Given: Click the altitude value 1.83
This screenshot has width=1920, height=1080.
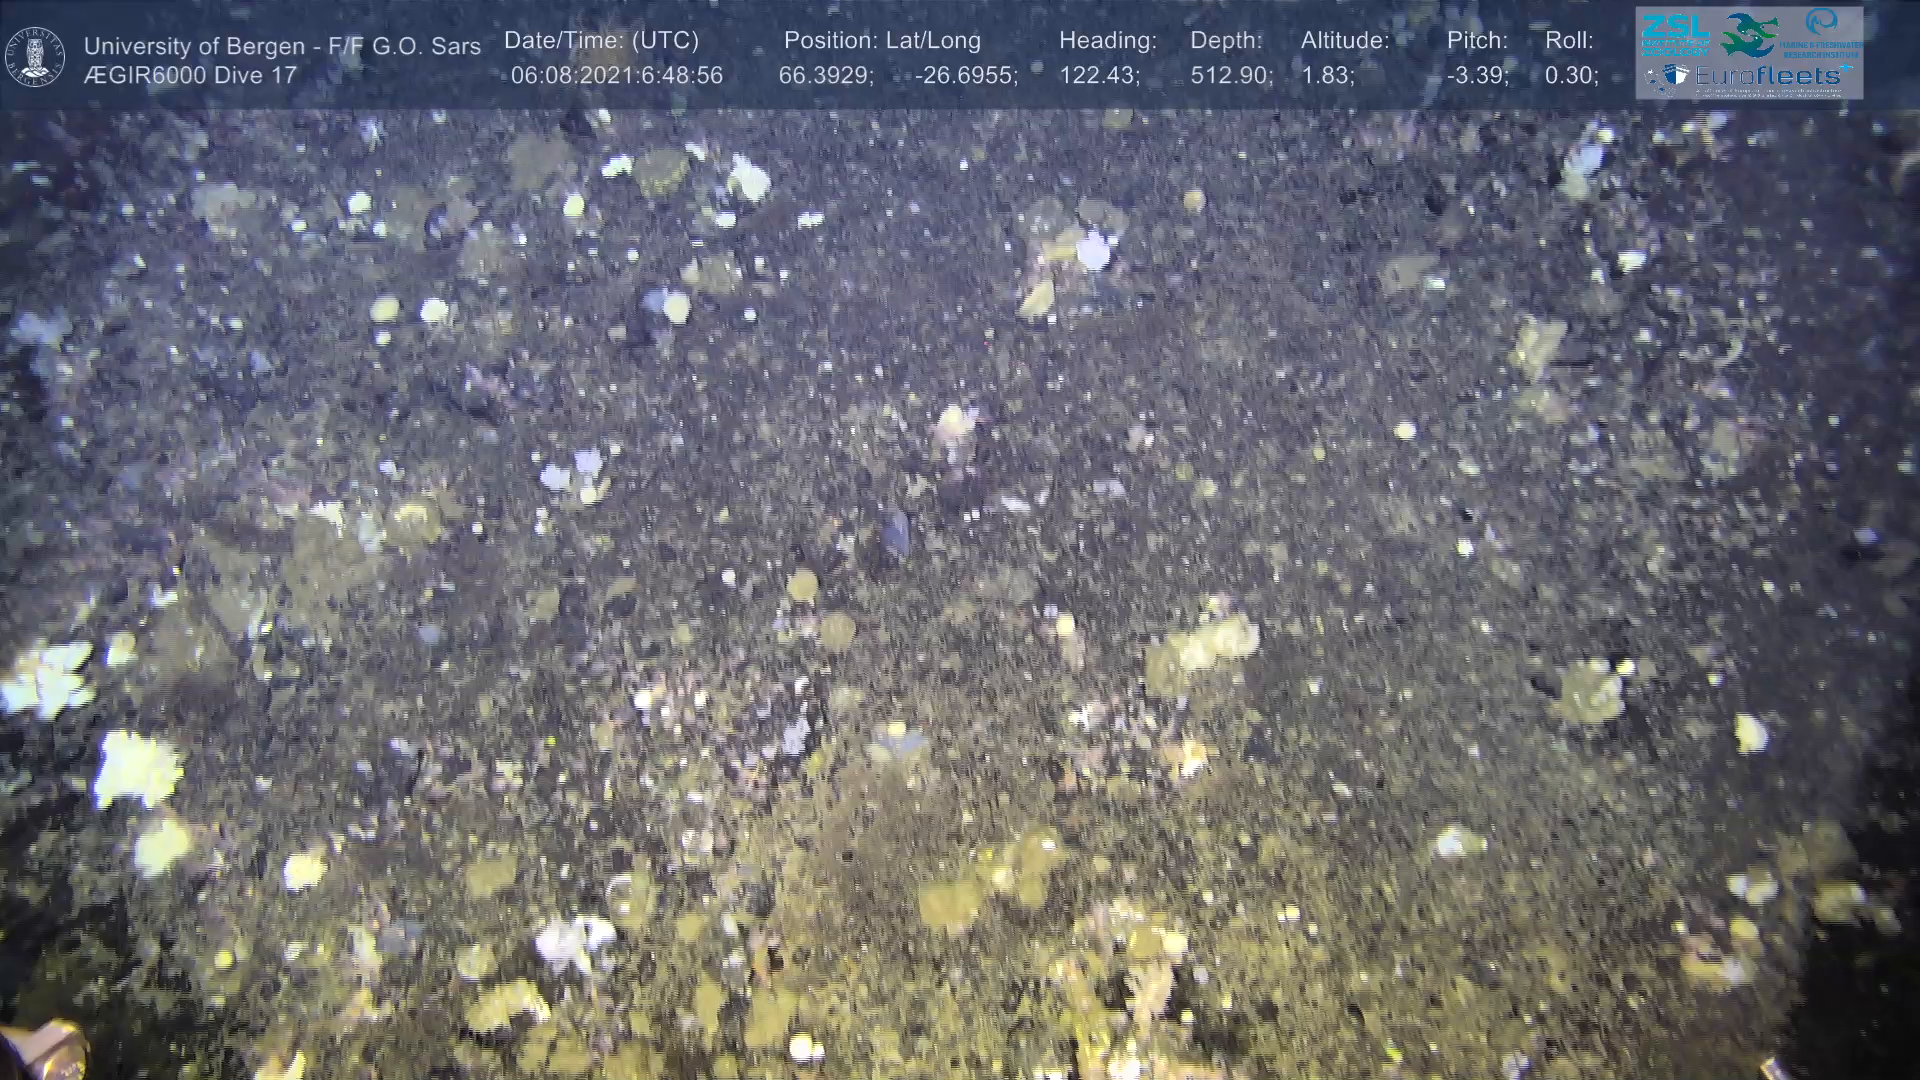Looking at the screenshot, I should pos(1327,76).
